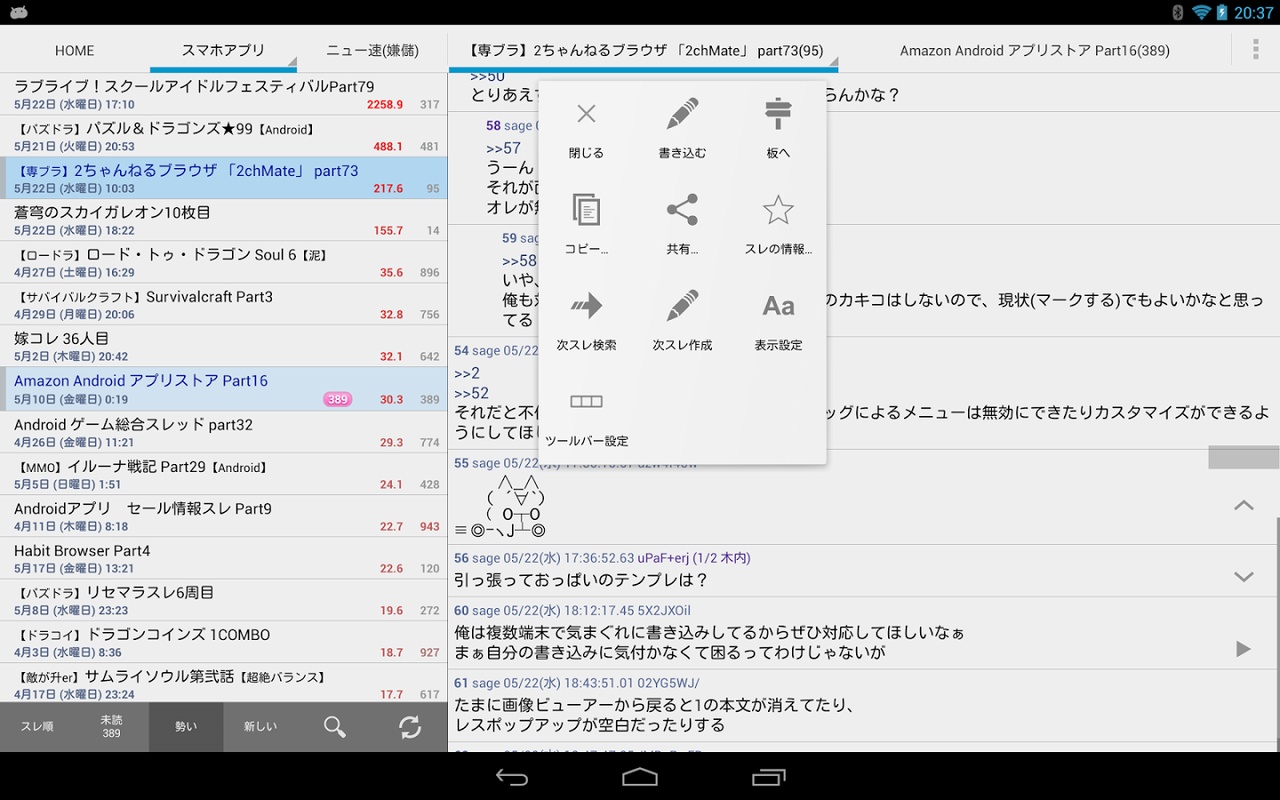Sort list by スレ順

point(37,727)
